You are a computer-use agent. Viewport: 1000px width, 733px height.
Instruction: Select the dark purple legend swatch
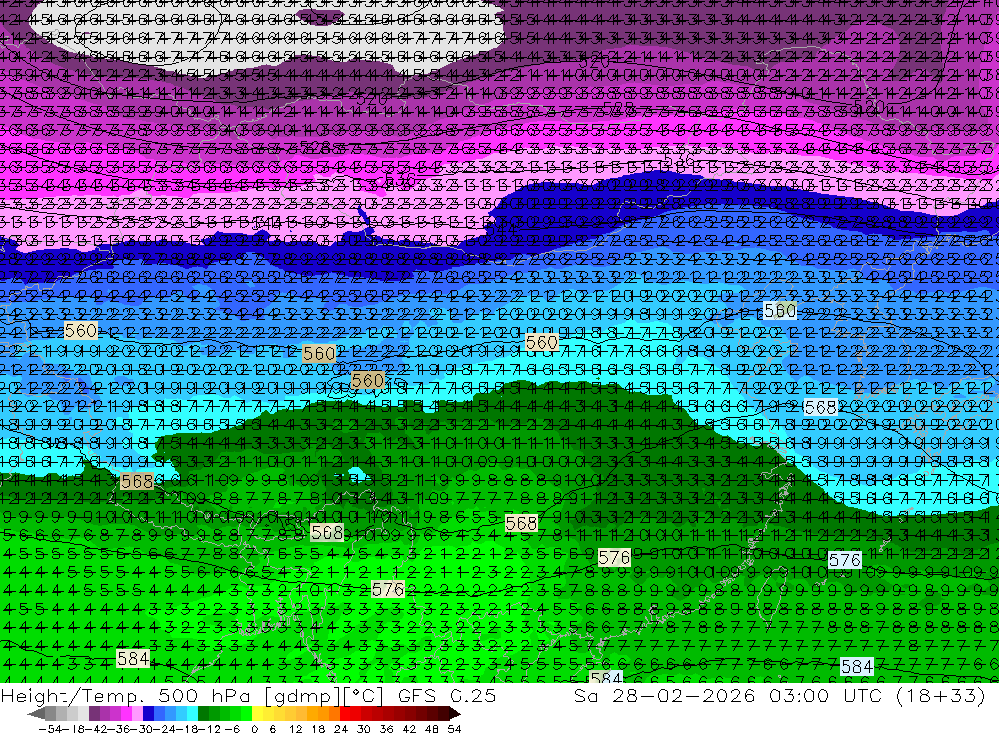[94, 713]
